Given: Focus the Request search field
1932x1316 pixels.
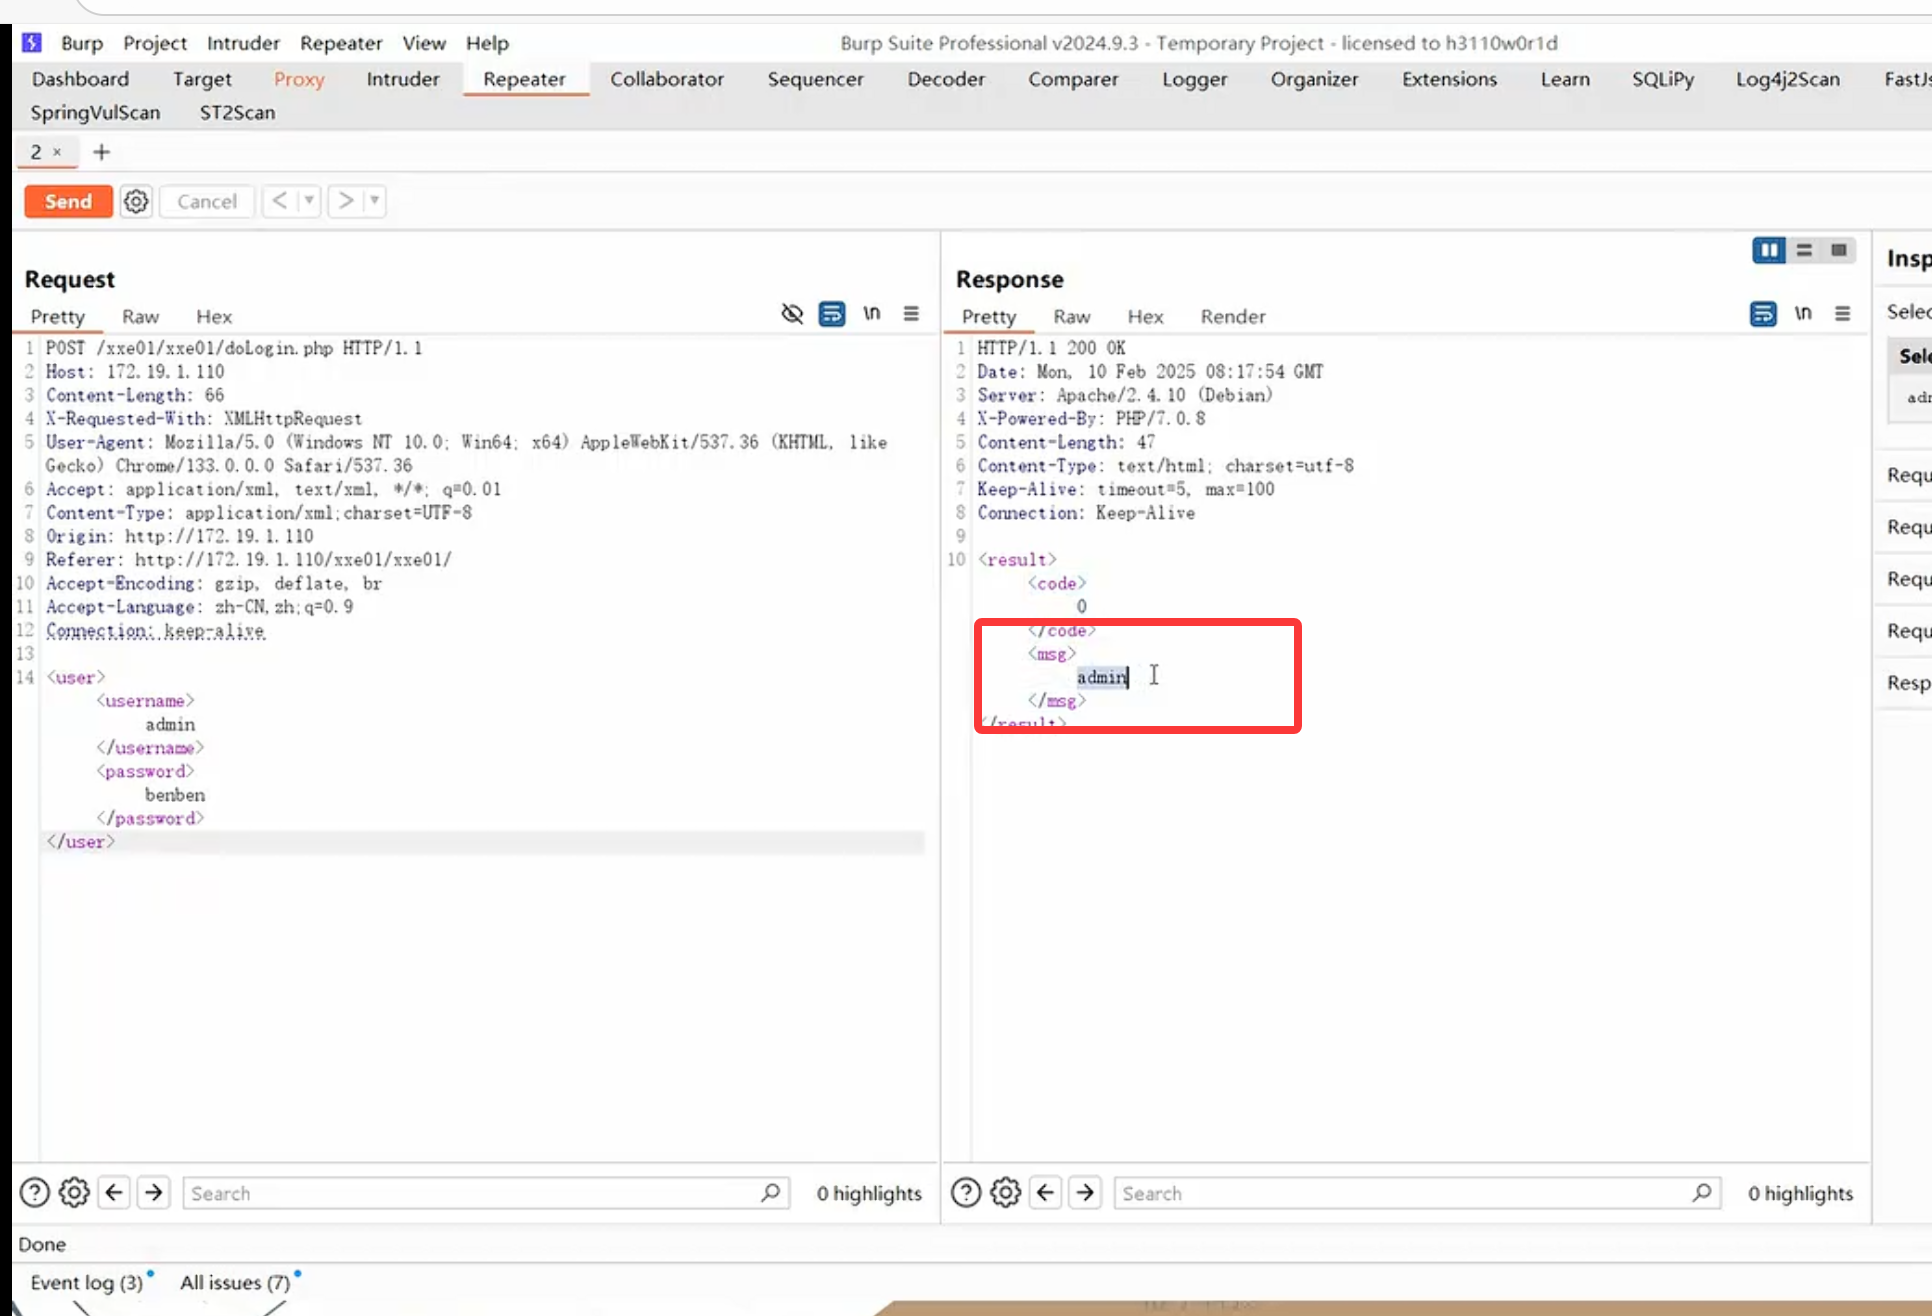Looking at the screenshot, I should (x=470, y=1193).
